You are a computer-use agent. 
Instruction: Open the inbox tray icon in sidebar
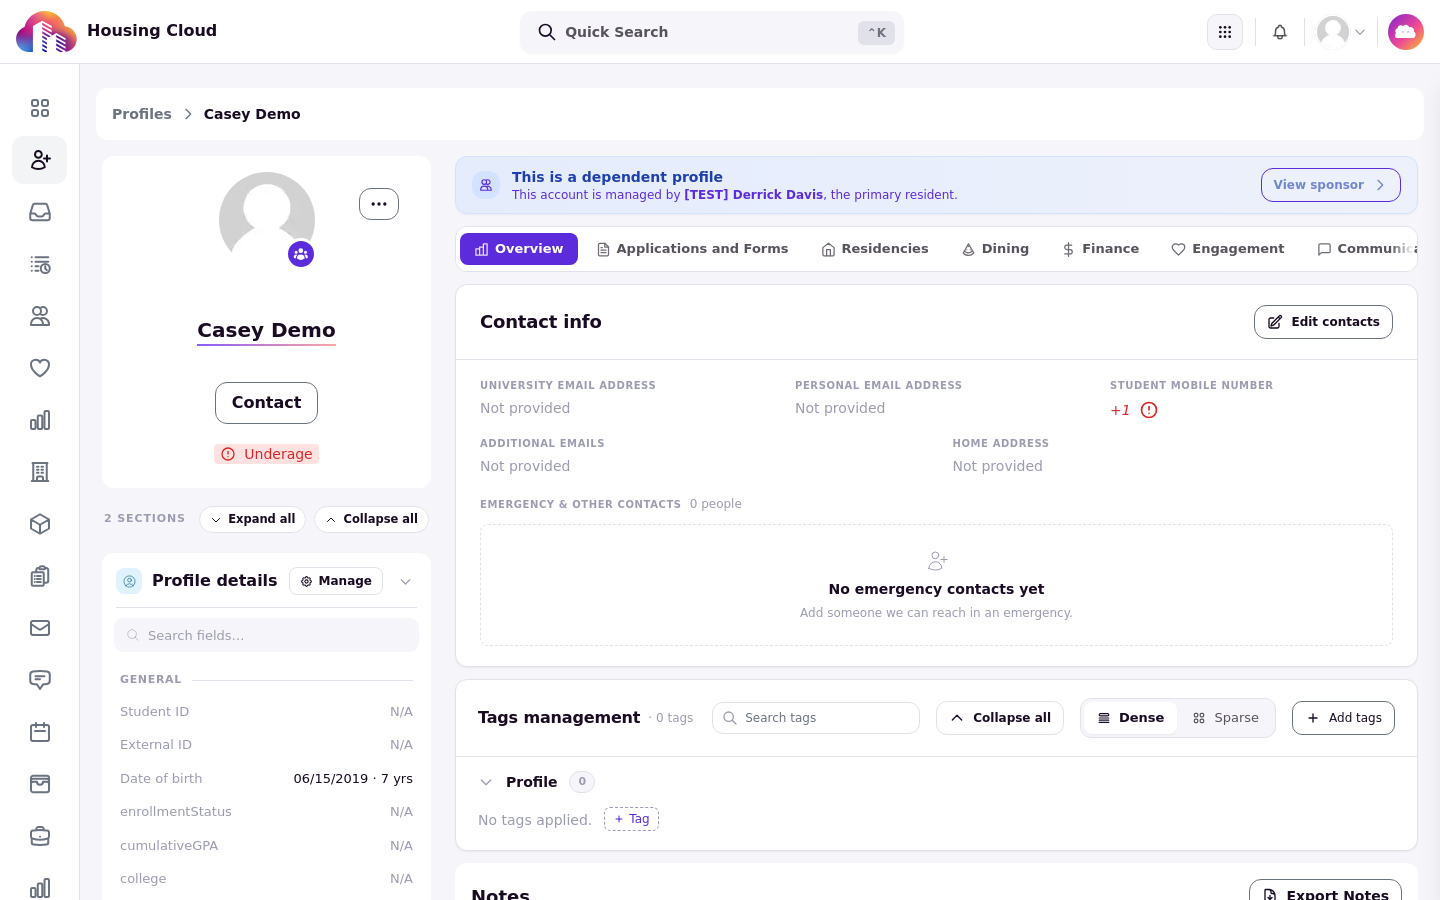point(40,212)
